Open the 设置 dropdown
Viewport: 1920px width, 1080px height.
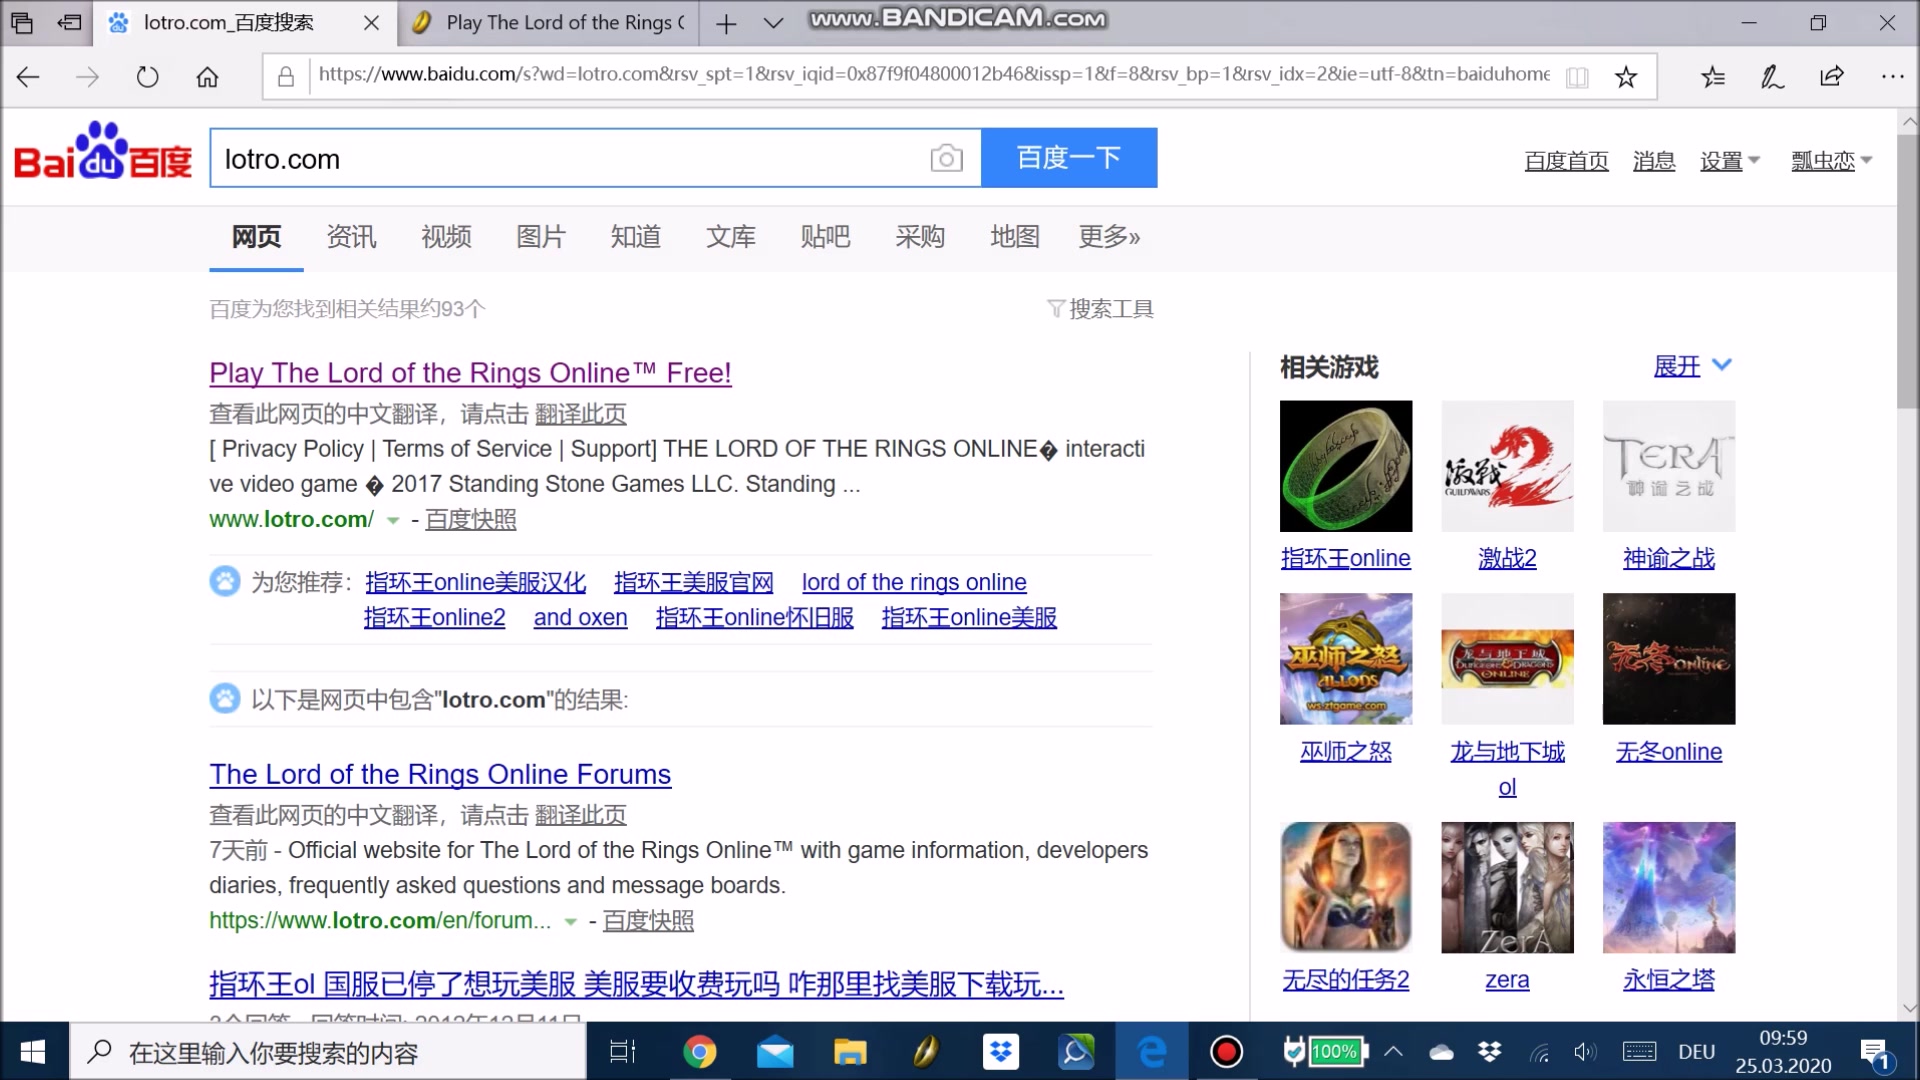pyautogui.click(x=1730, y=161)
